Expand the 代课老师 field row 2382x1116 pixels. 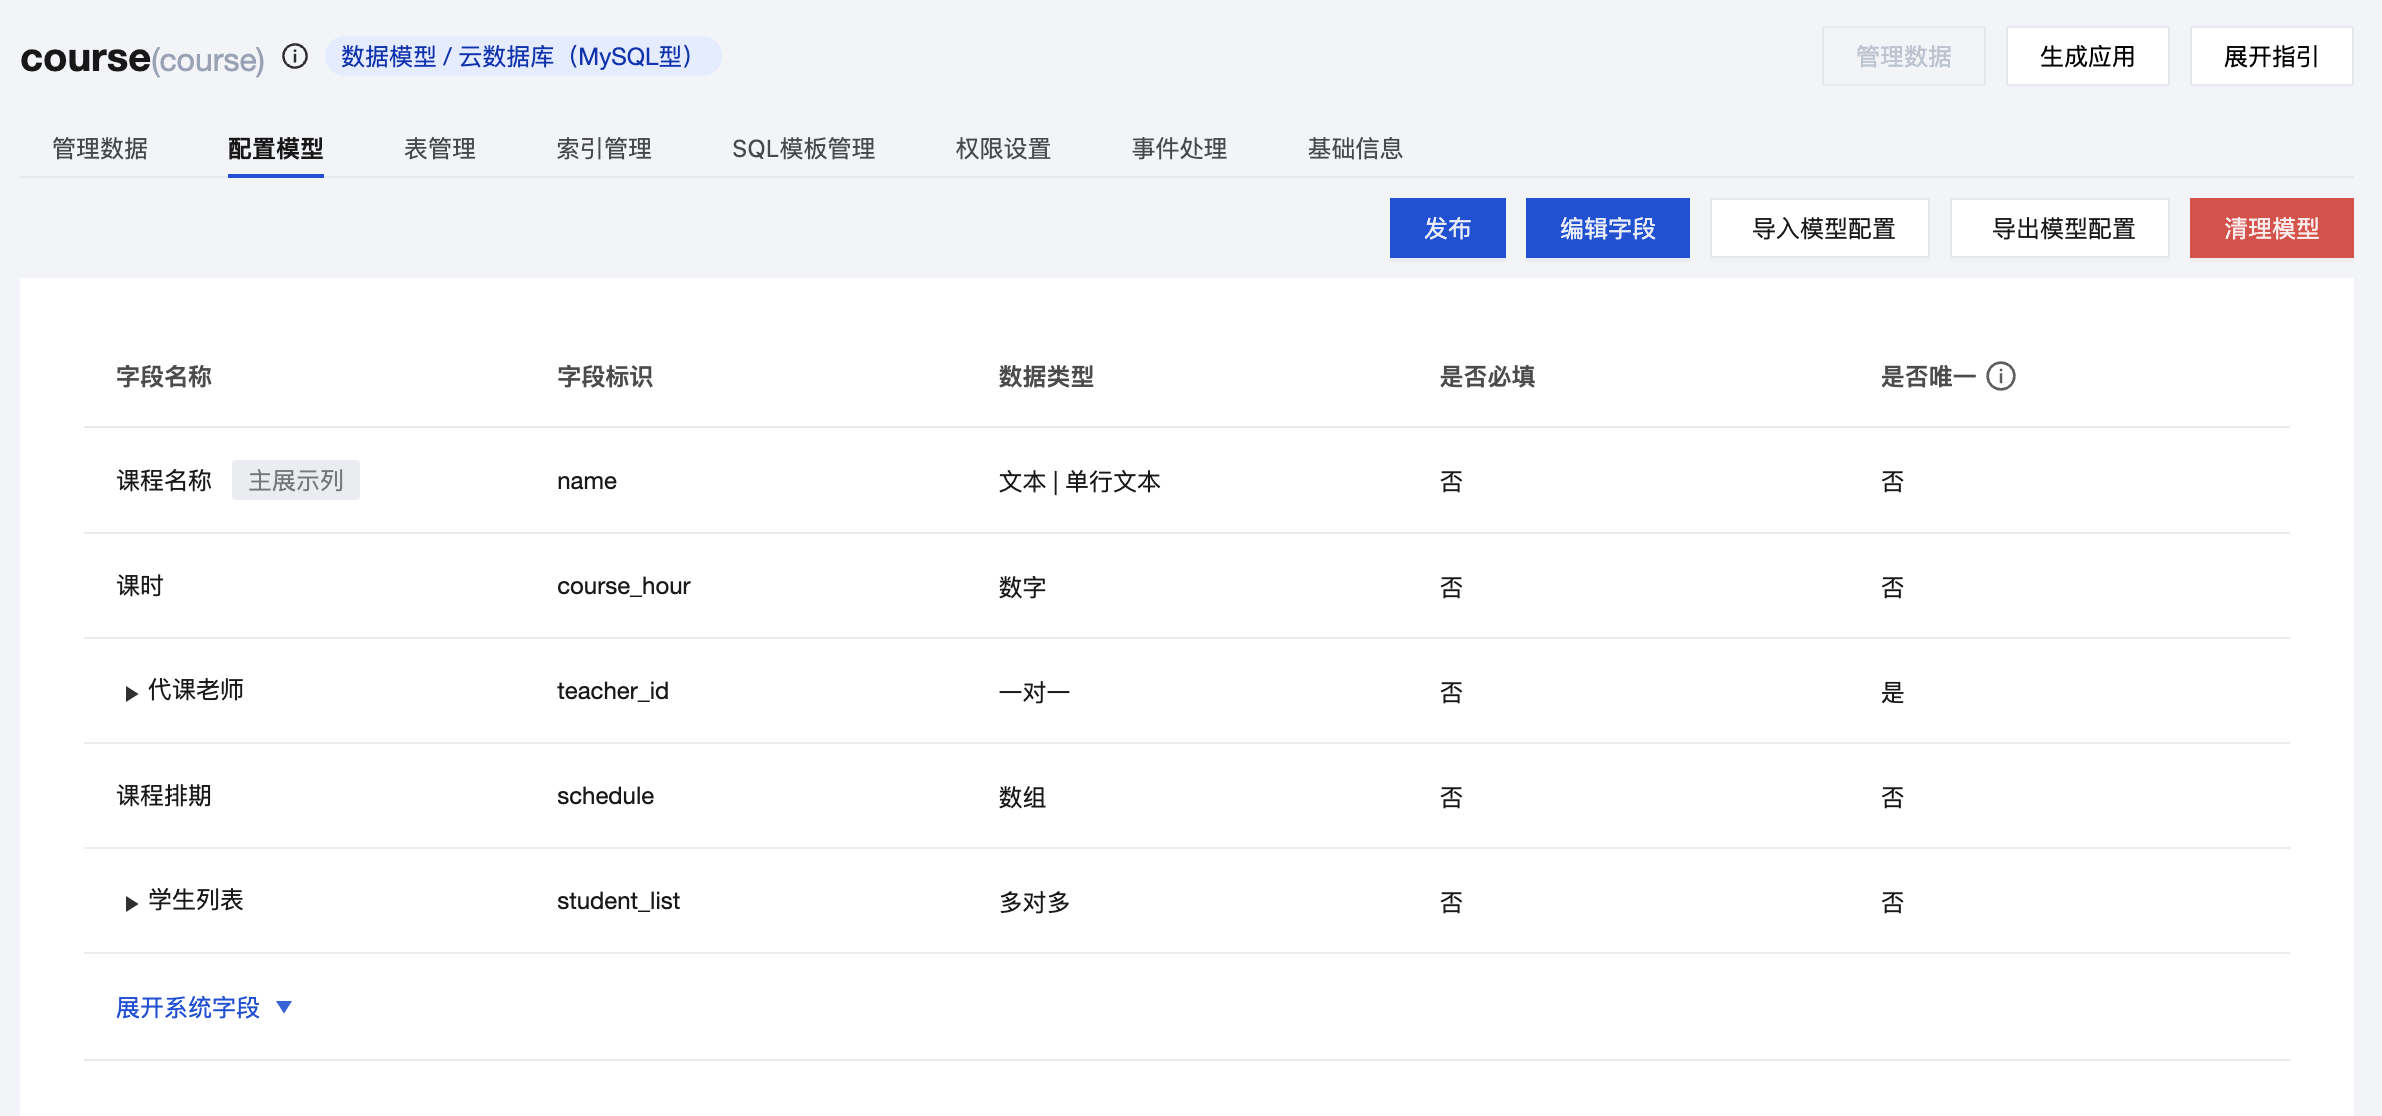(131, 693)
